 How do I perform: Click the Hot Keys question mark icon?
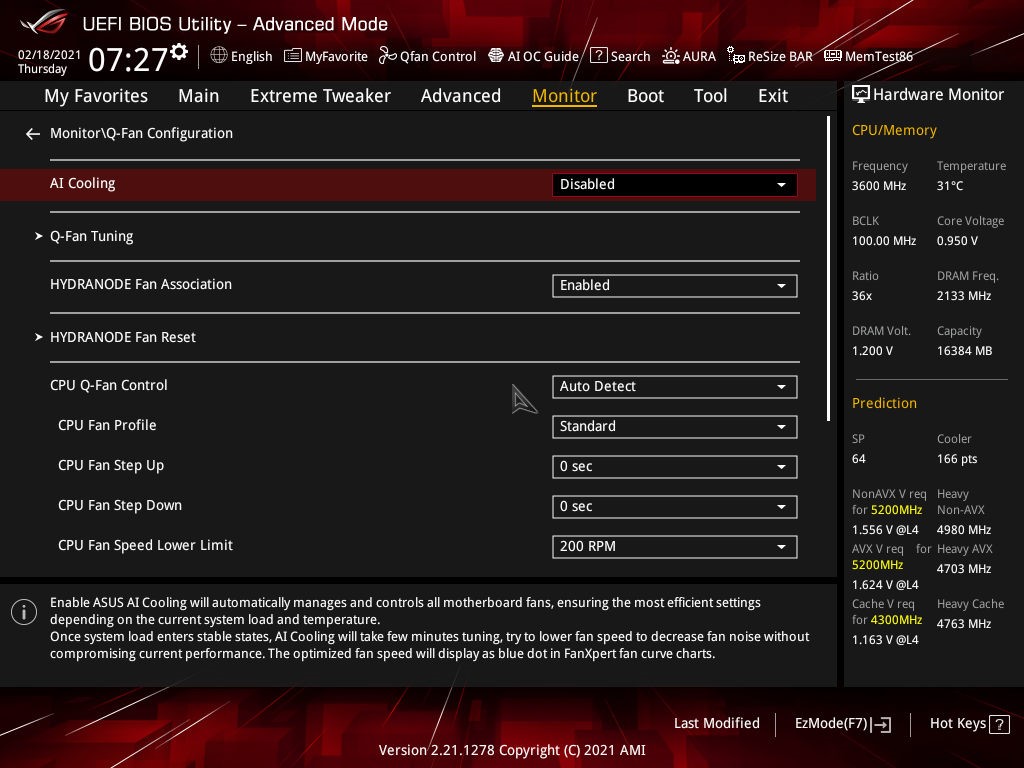pyautogui.click(x=999, y=724)
